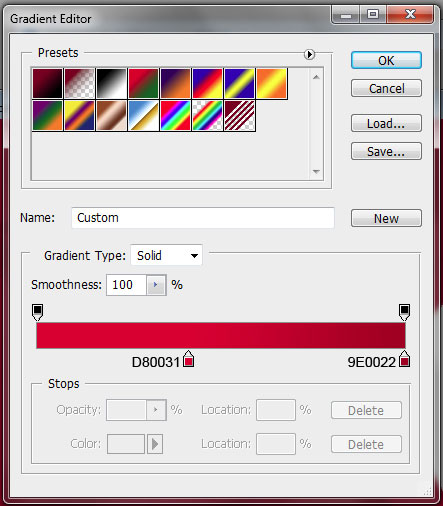Screen dimensions: 443x506
Task: Close the Gradient Editor window
Action: click(x=410, y=15)
